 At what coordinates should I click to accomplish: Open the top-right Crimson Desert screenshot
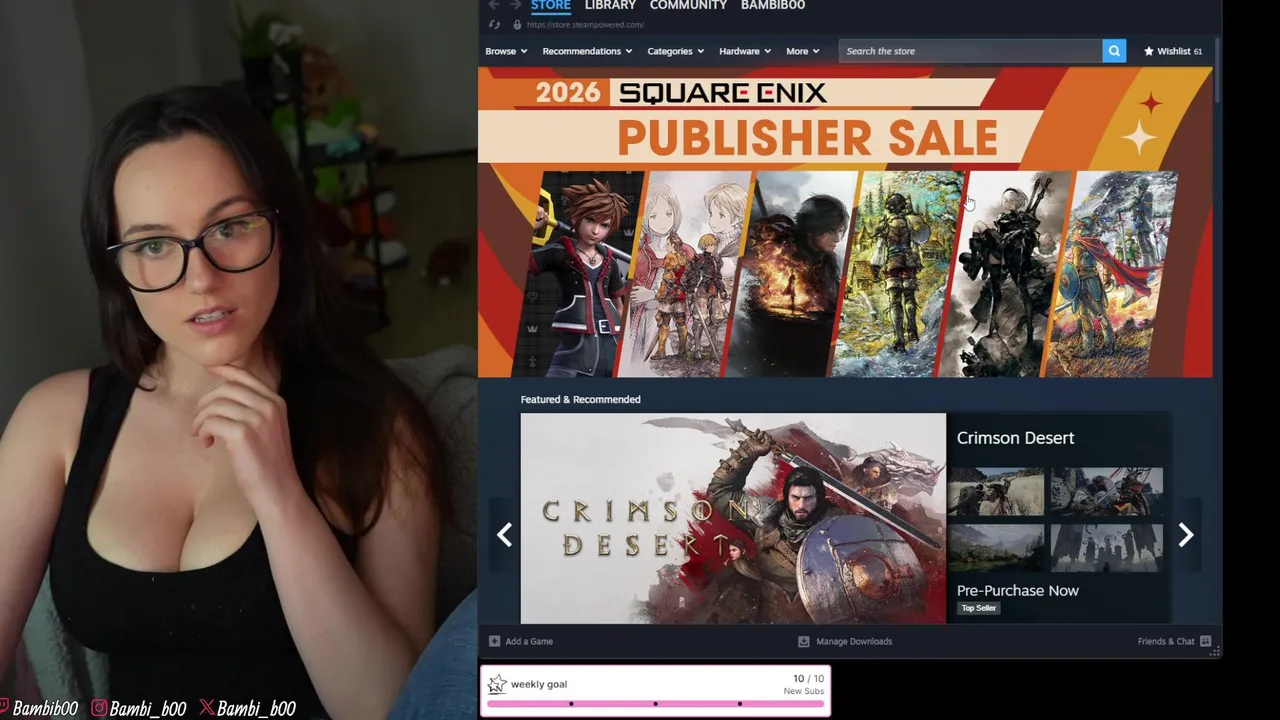(x=1106, y=491)
